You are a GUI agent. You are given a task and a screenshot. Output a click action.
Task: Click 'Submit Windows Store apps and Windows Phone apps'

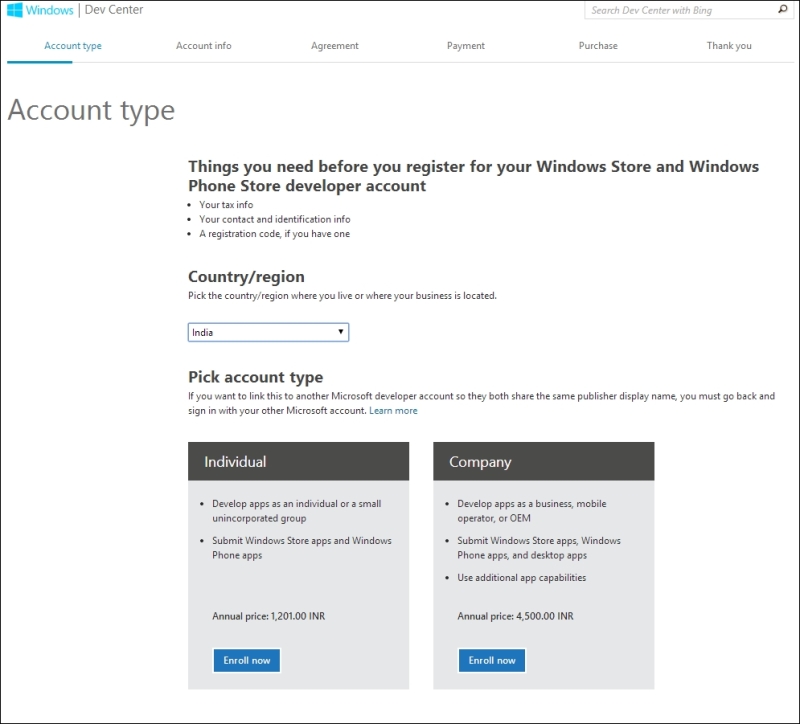[302, 548]
